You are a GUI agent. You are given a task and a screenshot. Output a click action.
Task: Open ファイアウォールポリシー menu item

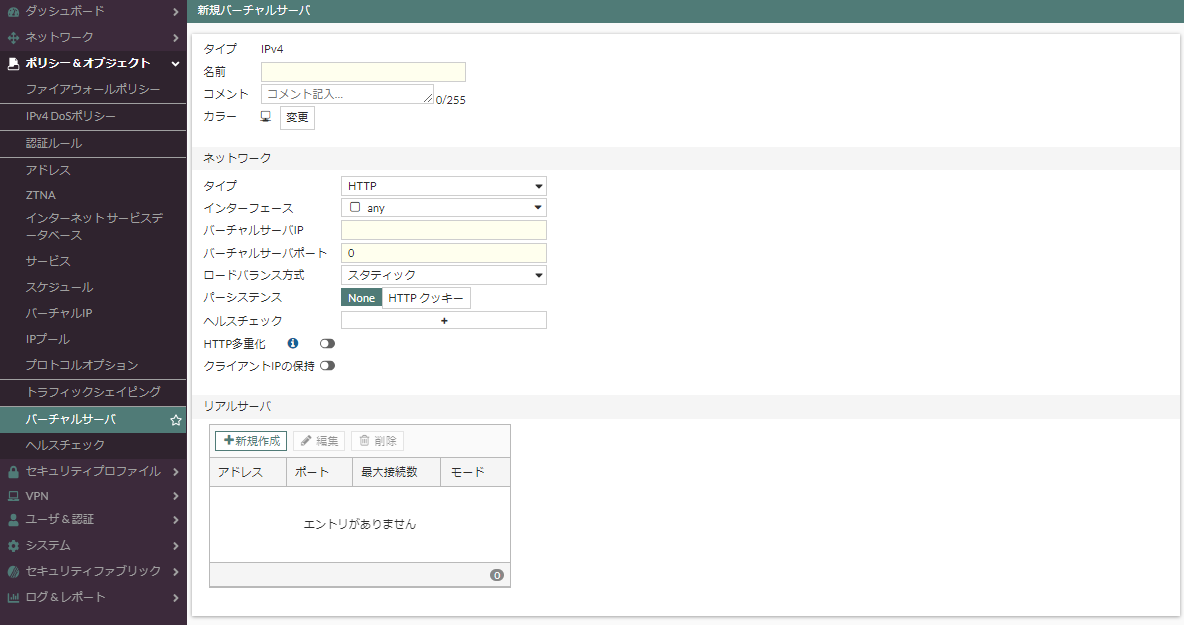pyautogui.click(x=93, y=89)
